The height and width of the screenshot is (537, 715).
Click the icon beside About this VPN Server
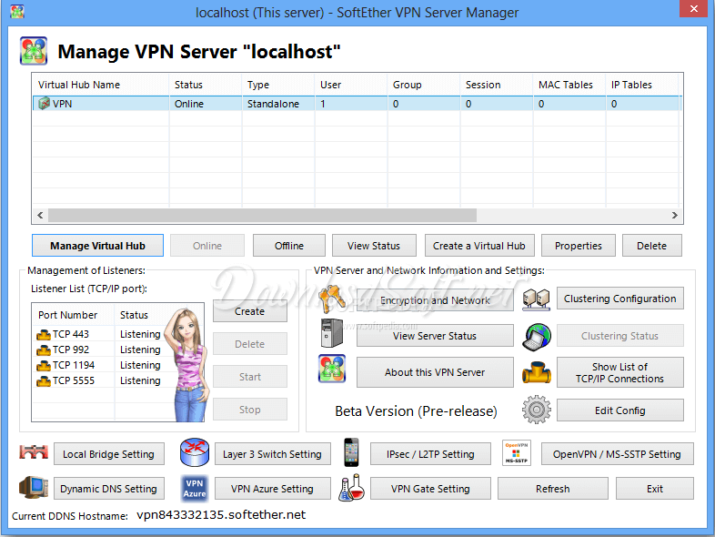coord(332,368)
